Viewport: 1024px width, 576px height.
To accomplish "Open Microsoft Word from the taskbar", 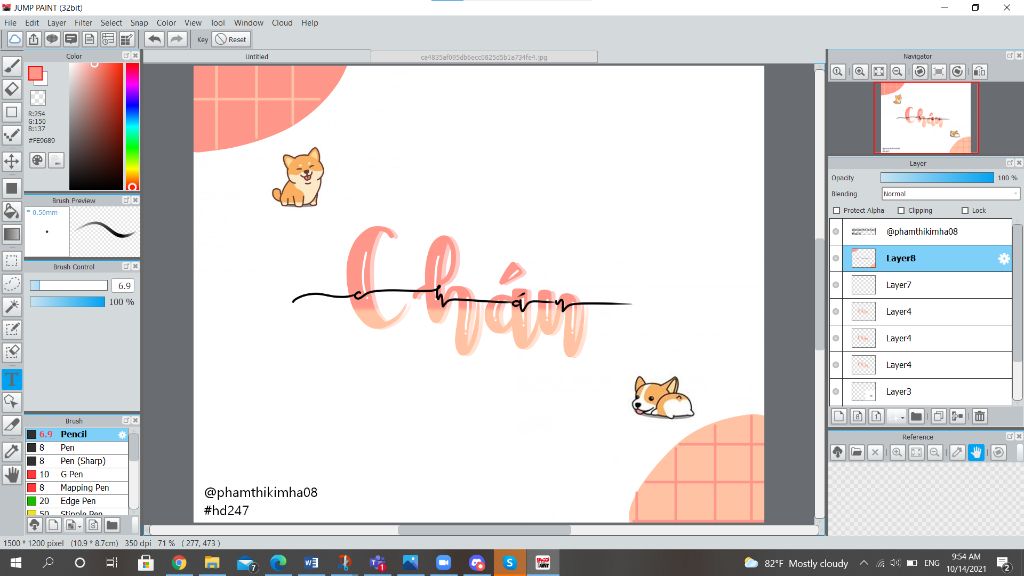I will [x=311, y=563].
